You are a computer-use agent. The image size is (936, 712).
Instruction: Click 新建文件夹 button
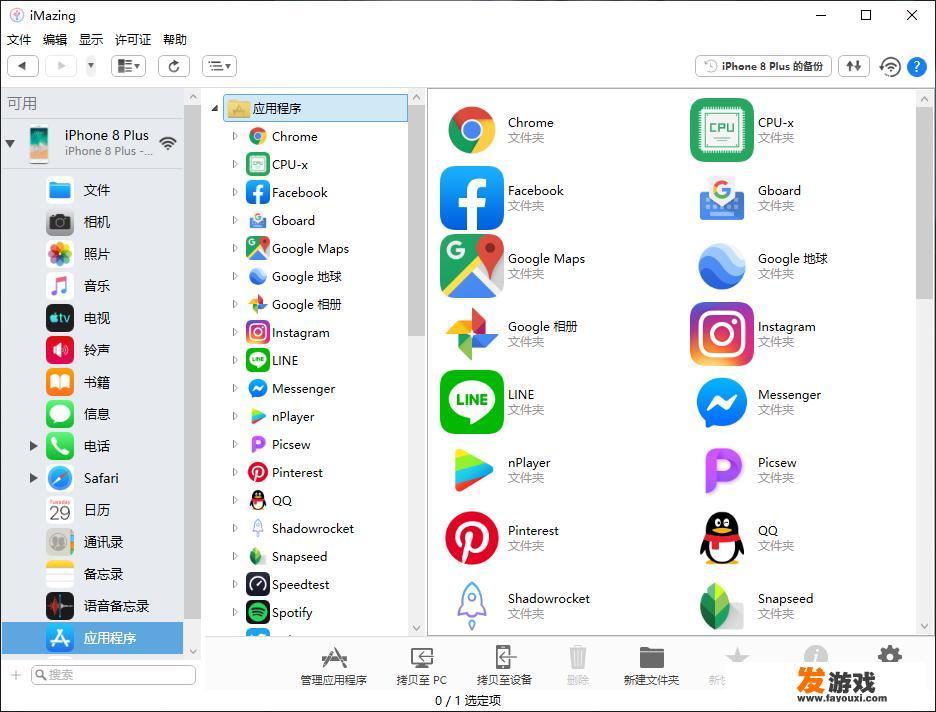point(651,666)
